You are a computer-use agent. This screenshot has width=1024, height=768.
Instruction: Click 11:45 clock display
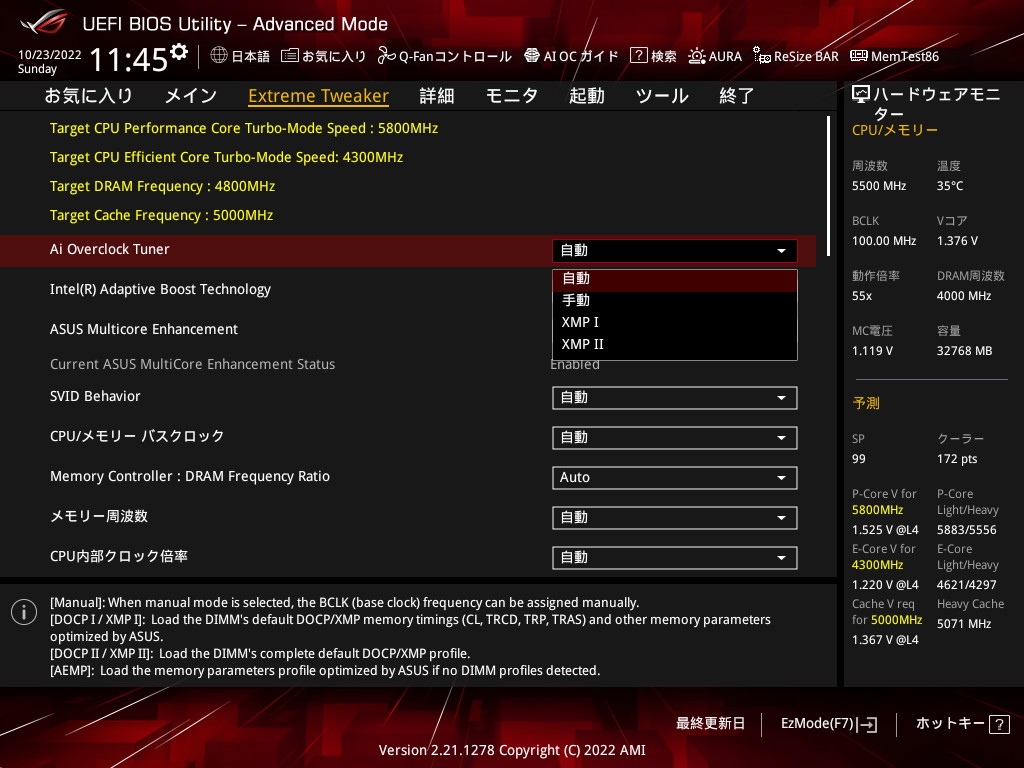[x=129, y=60]
